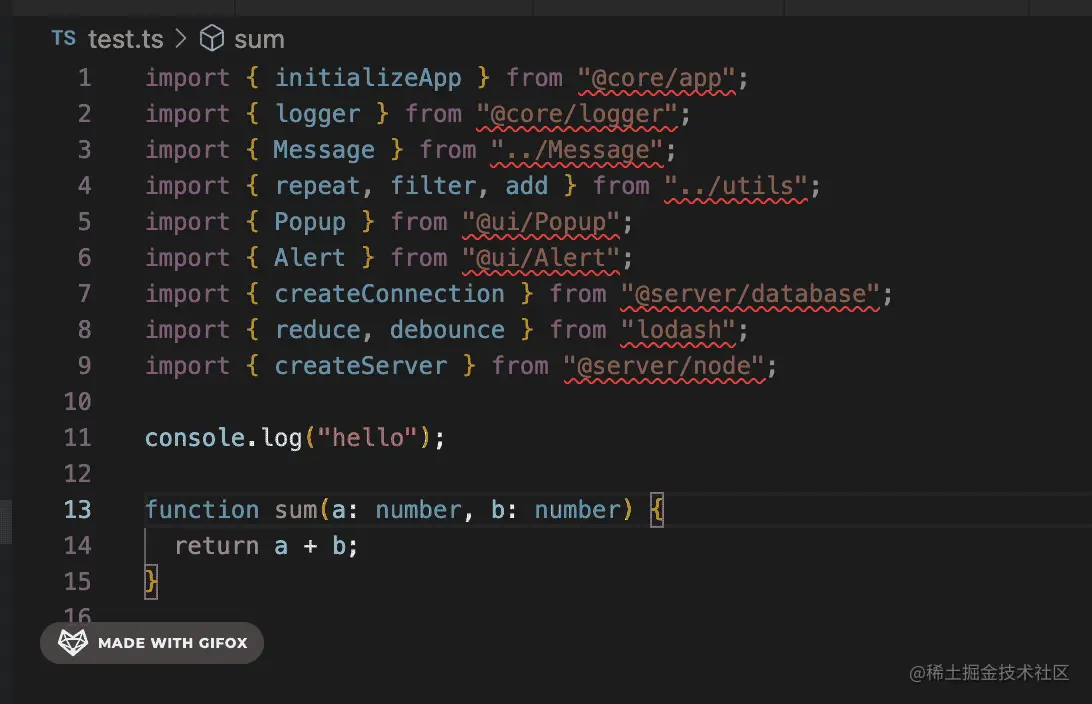This screenshot has height=704, width=1092.
Task: Click the repeat identifier on line 4
Action: click(318, 186)
